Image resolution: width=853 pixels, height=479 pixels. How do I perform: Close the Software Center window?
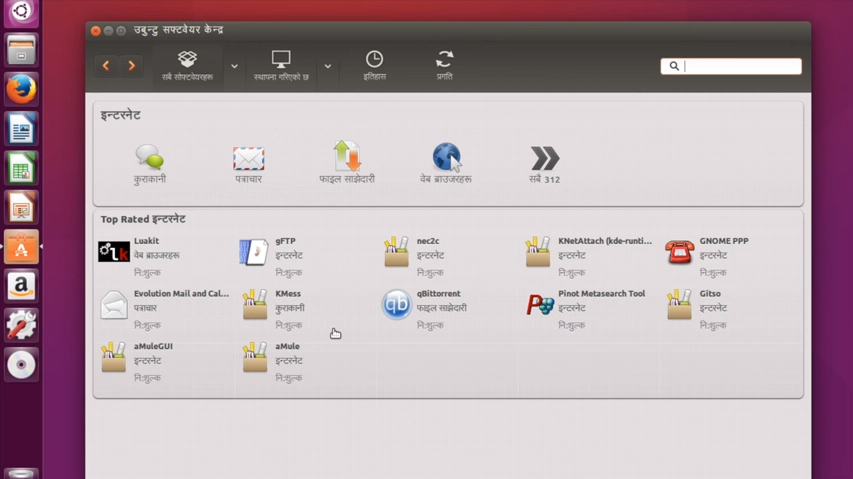[x=96, y=31]
